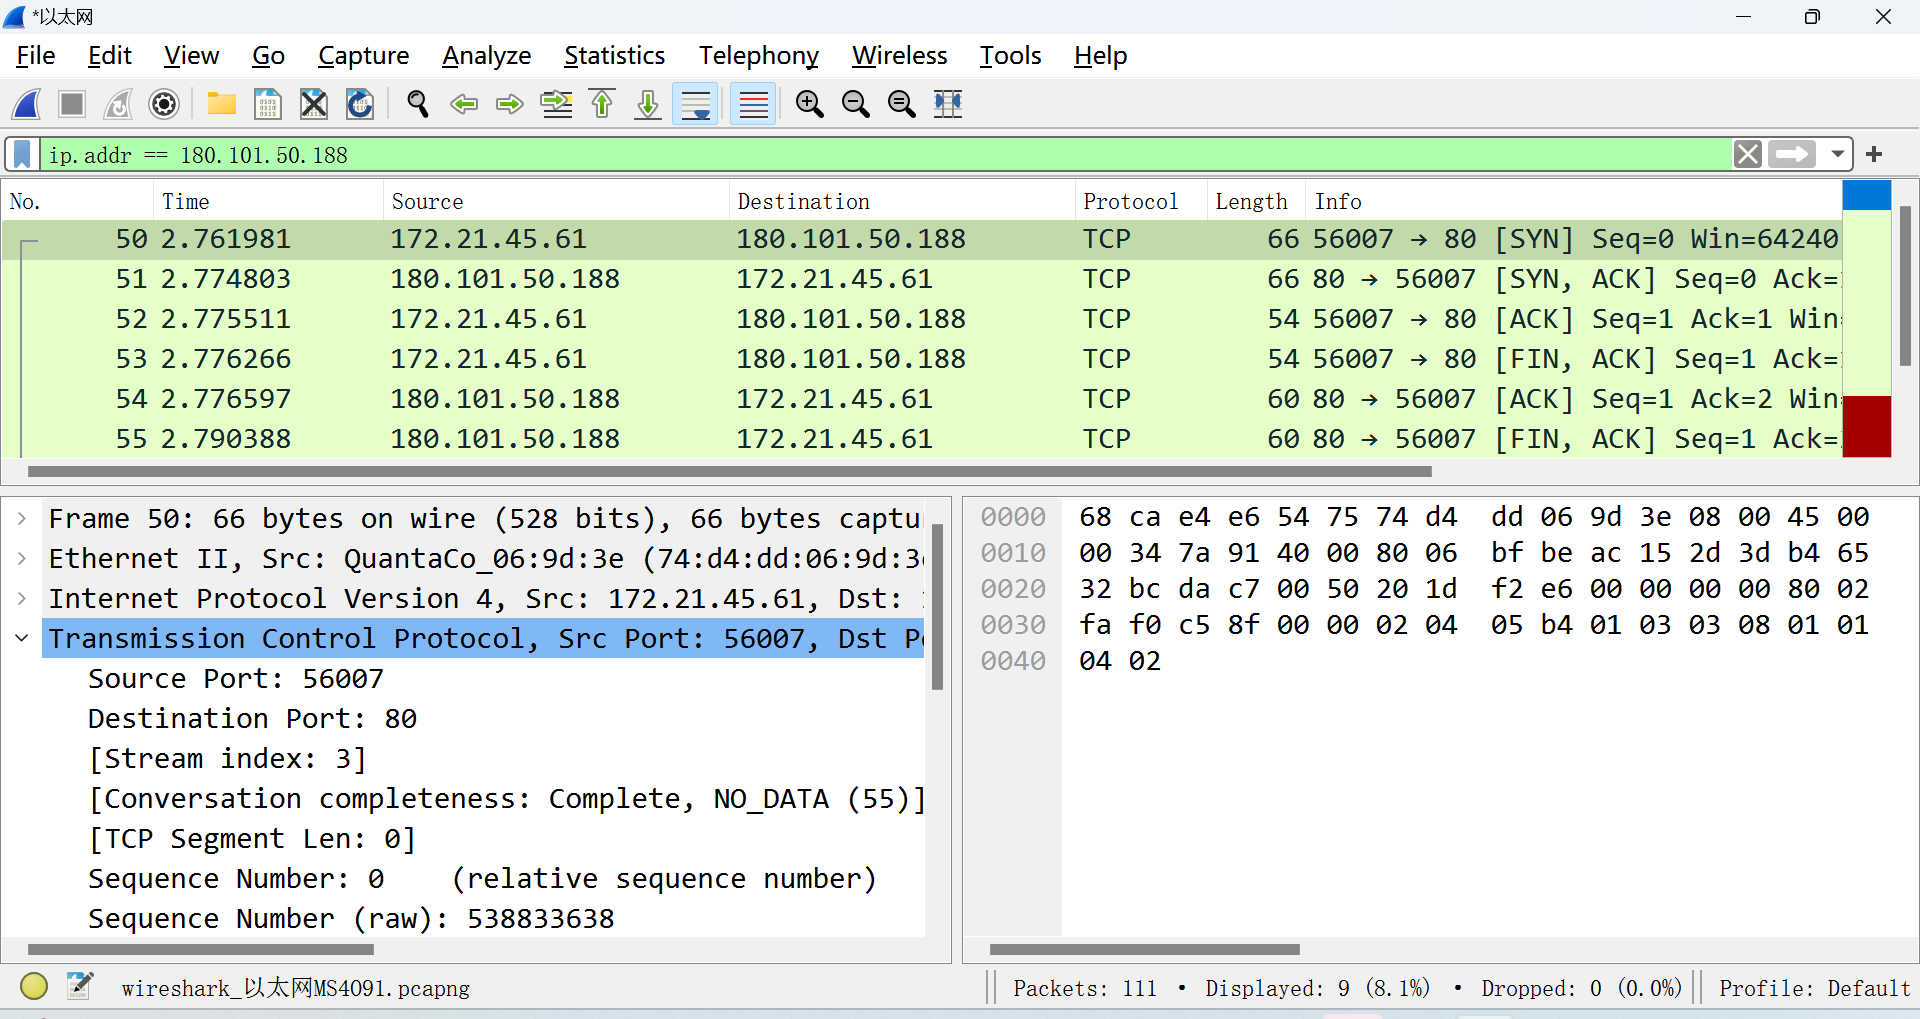Go to specified packet icon
The height and width of the screenshot is (1019, 1920).
click(556, 104)
